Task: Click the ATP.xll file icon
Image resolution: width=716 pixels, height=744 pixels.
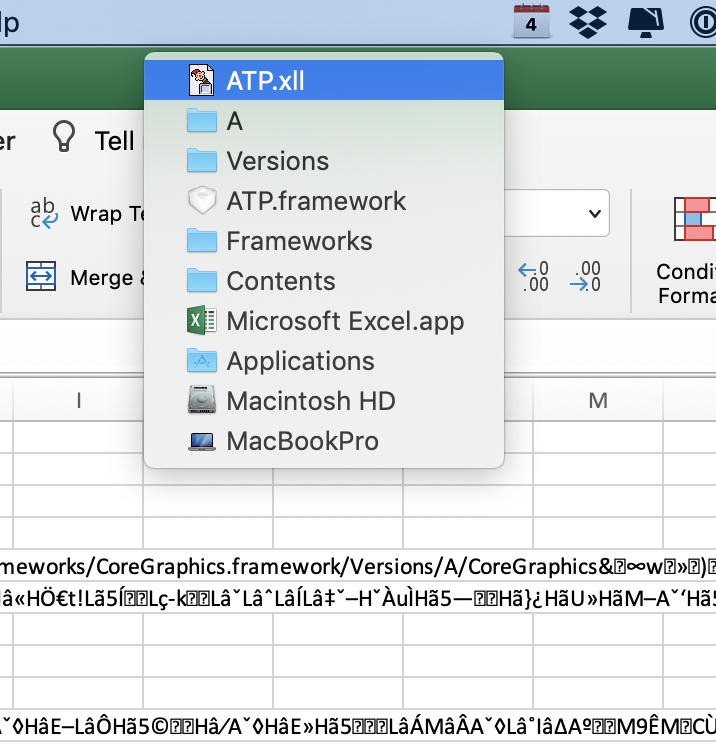Action: click(x=202, y=81)
